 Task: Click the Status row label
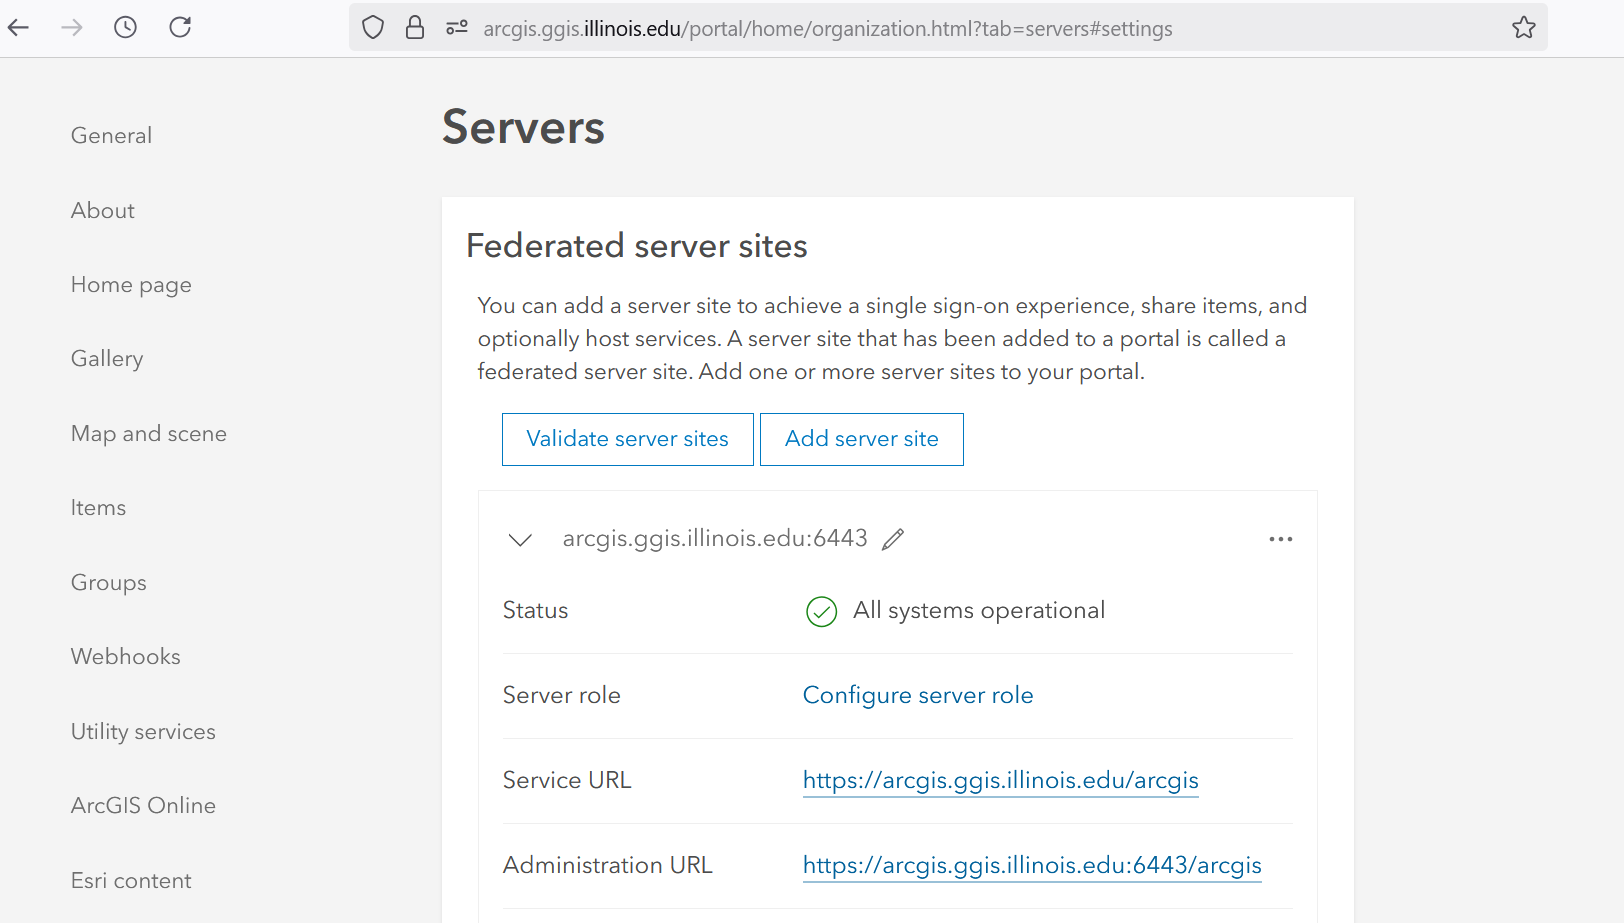click(535, 611)
